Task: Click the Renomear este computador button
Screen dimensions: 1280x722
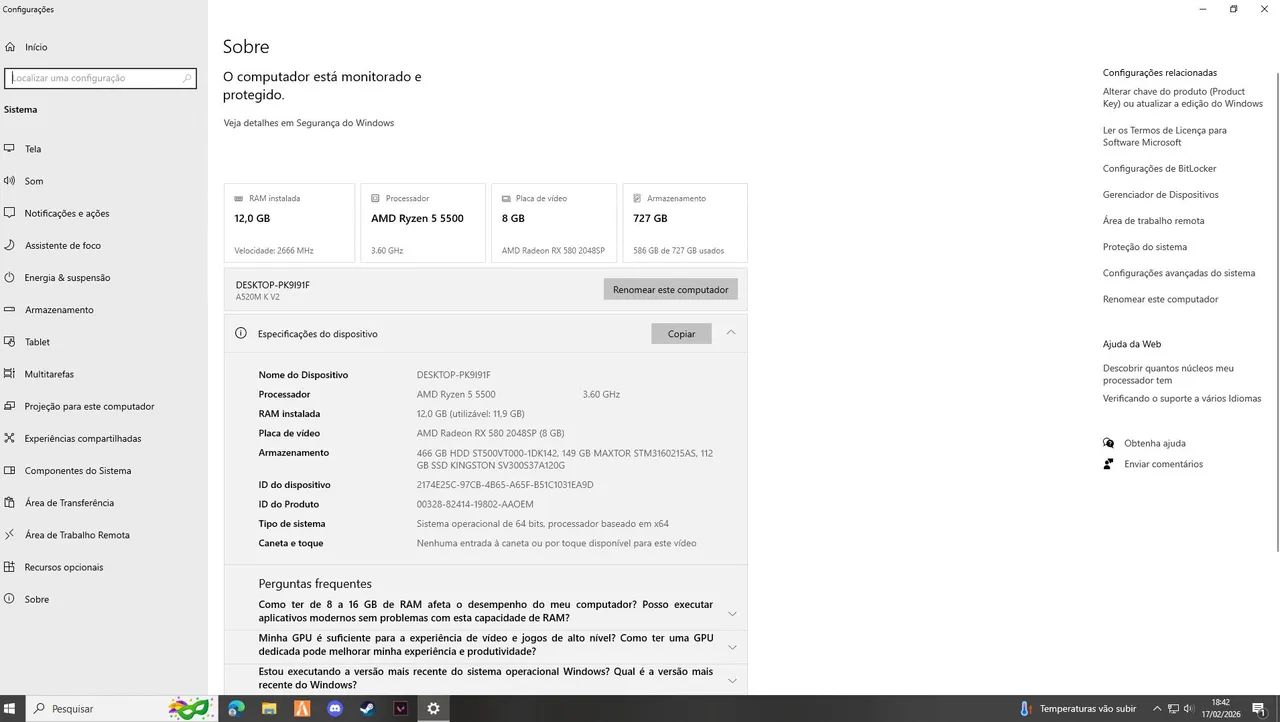Action: [670, 288]
